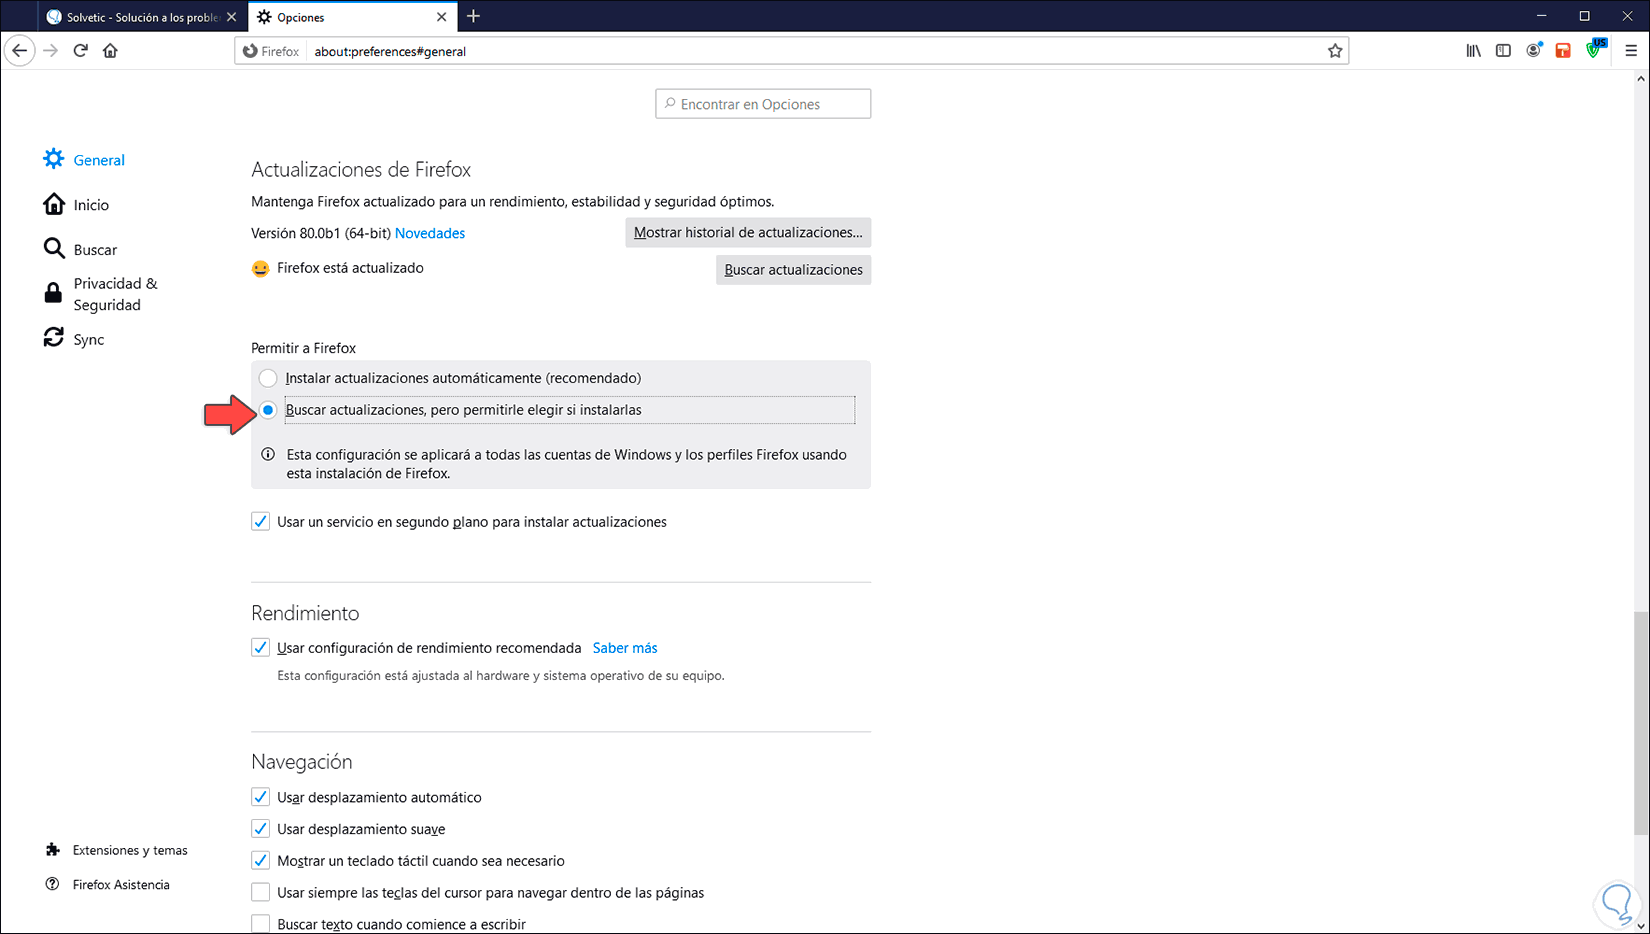Viewport: 1650px width, 934px height.
Task: Open the Firefox account icon
Action: click(1533, 51)
